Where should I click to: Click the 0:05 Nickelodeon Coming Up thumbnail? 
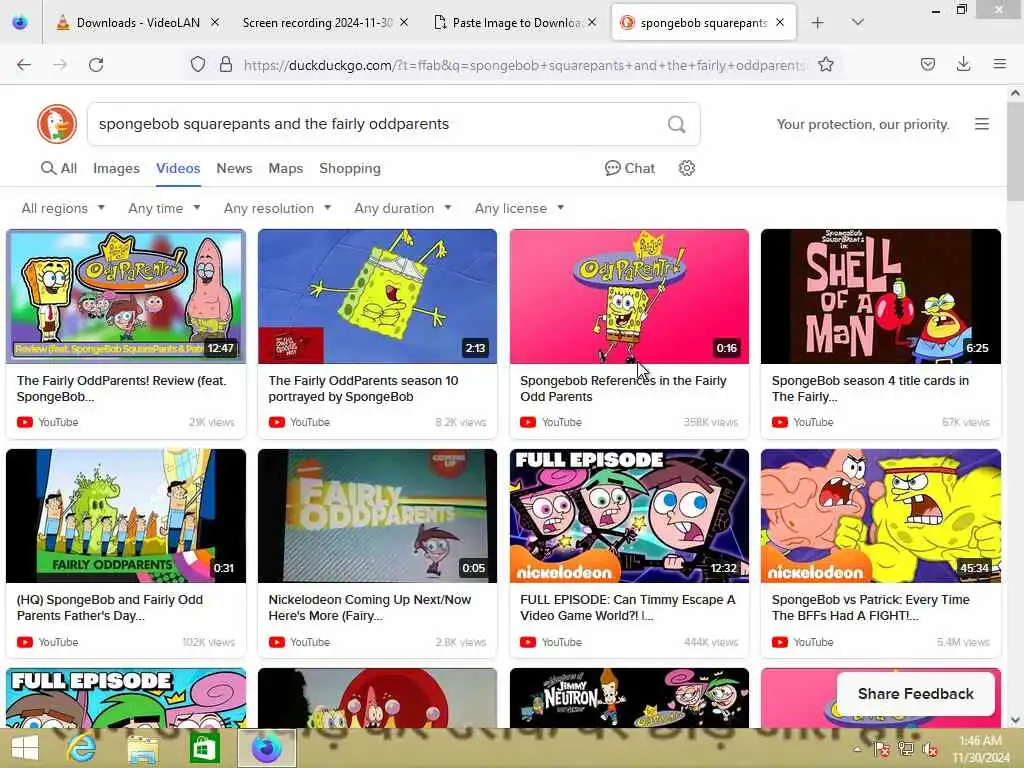pos(377,515)
